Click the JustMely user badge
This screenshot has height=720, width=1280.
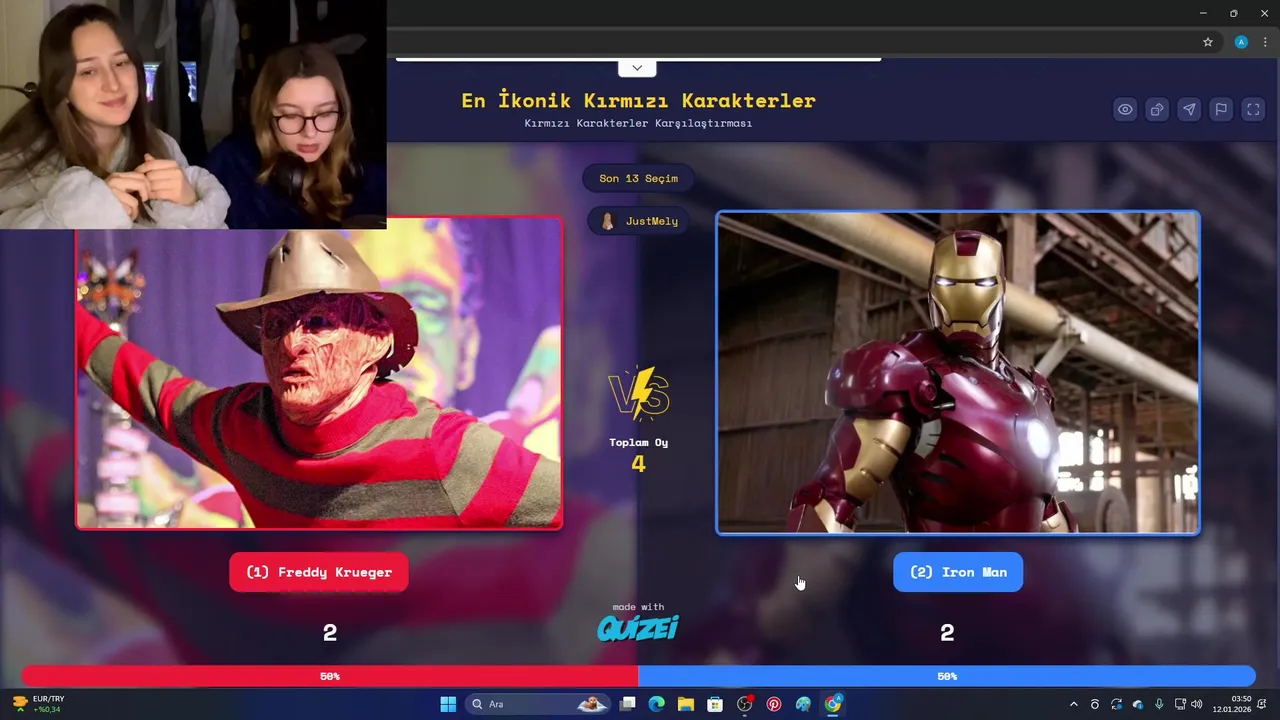tap(640, 221)
